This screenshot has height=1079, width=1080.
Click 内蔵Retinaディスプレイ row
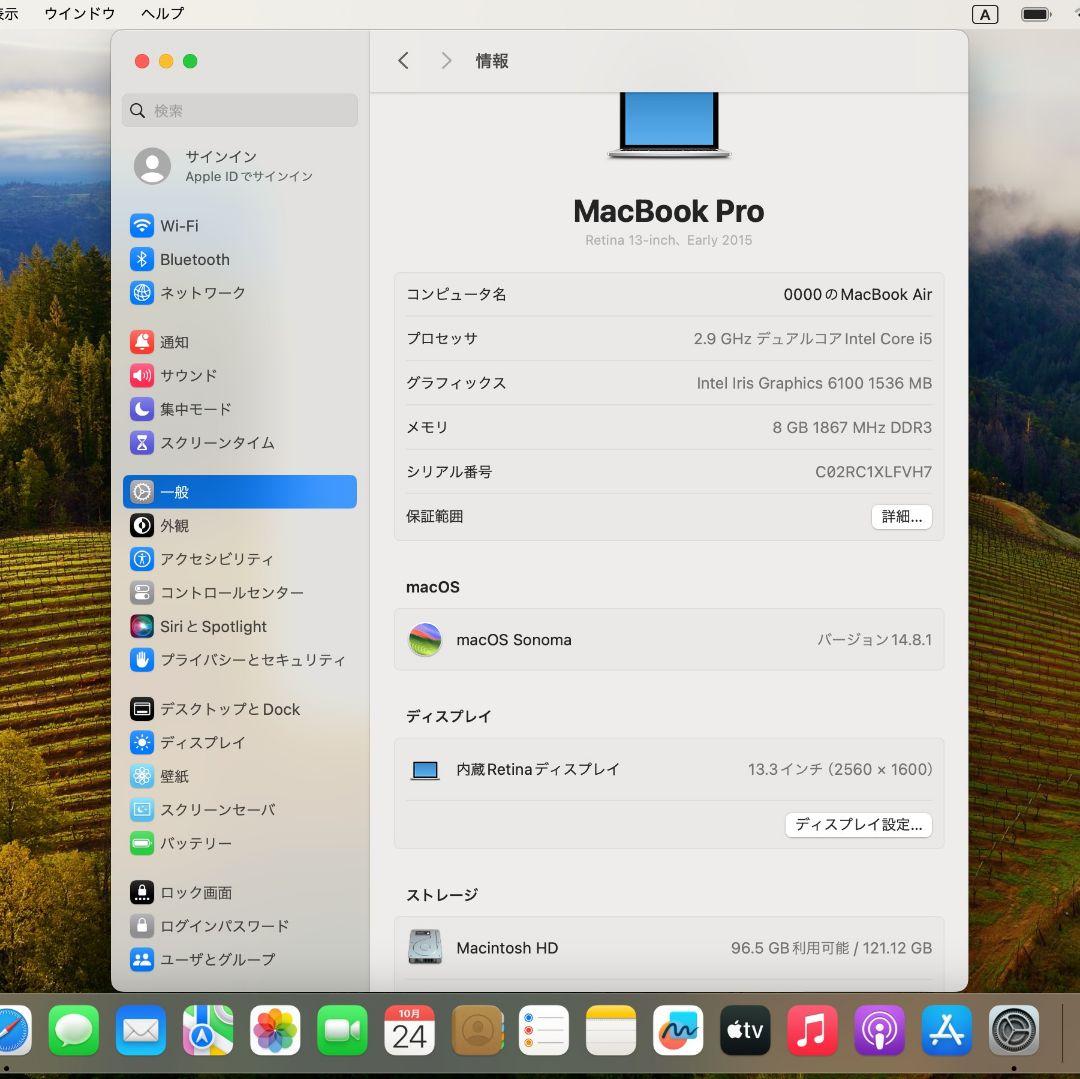[x=669, y=769]
